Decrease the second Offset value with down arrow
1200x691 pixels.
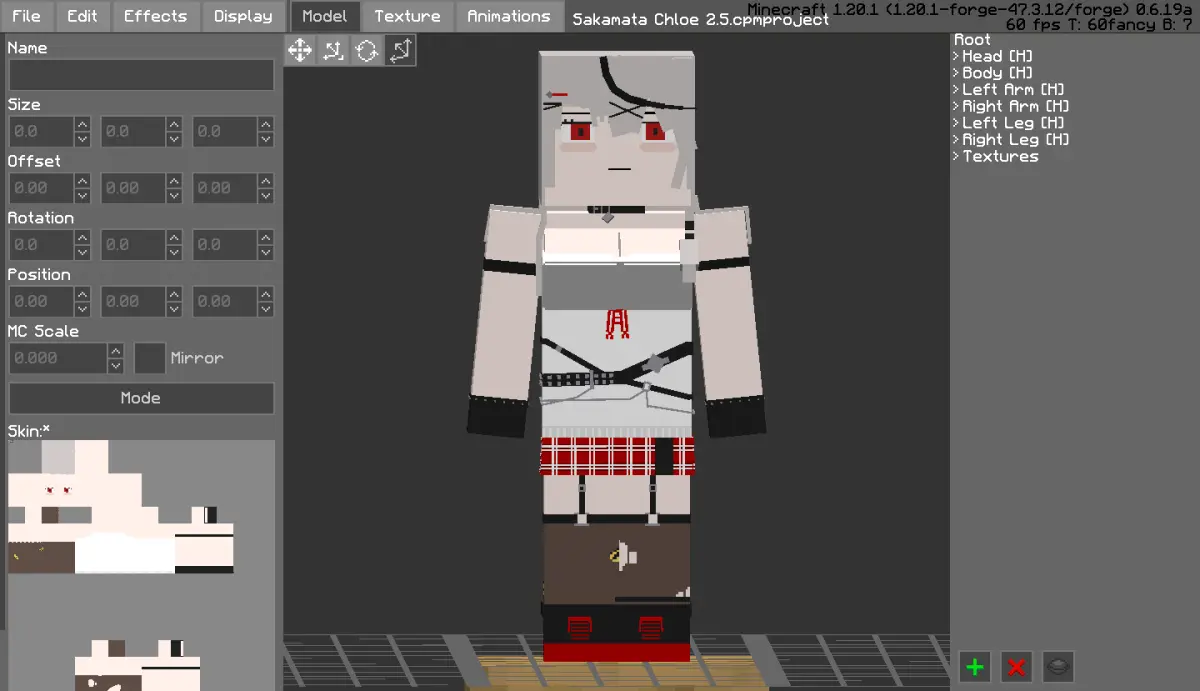click(x=175, y=196)
